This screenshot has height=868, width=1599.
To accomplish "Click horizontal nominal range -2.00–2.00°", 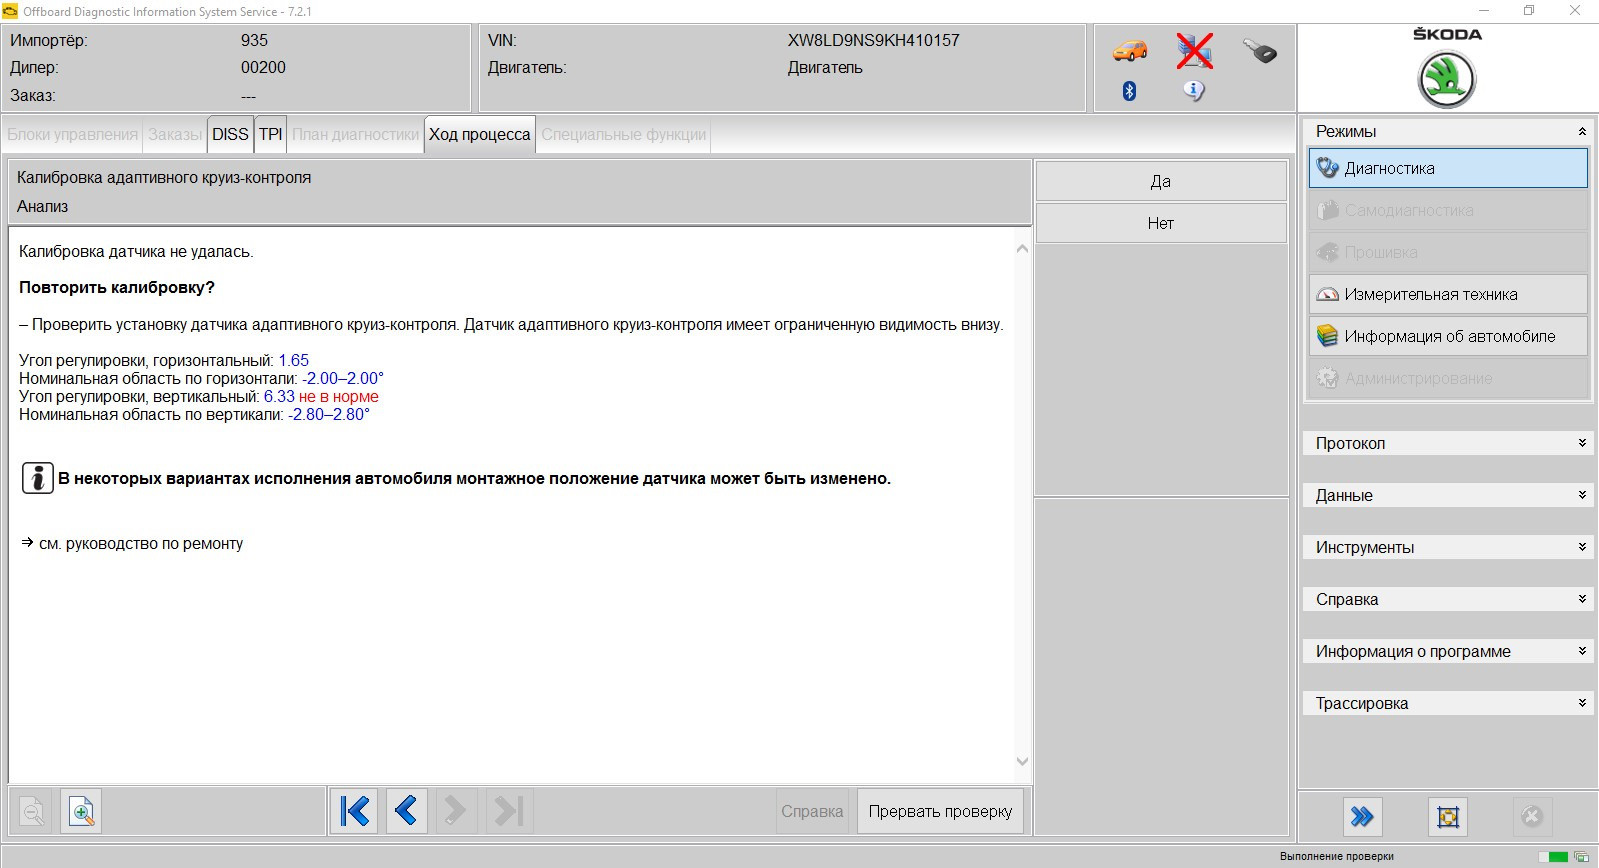I will [x=343, y=378].
